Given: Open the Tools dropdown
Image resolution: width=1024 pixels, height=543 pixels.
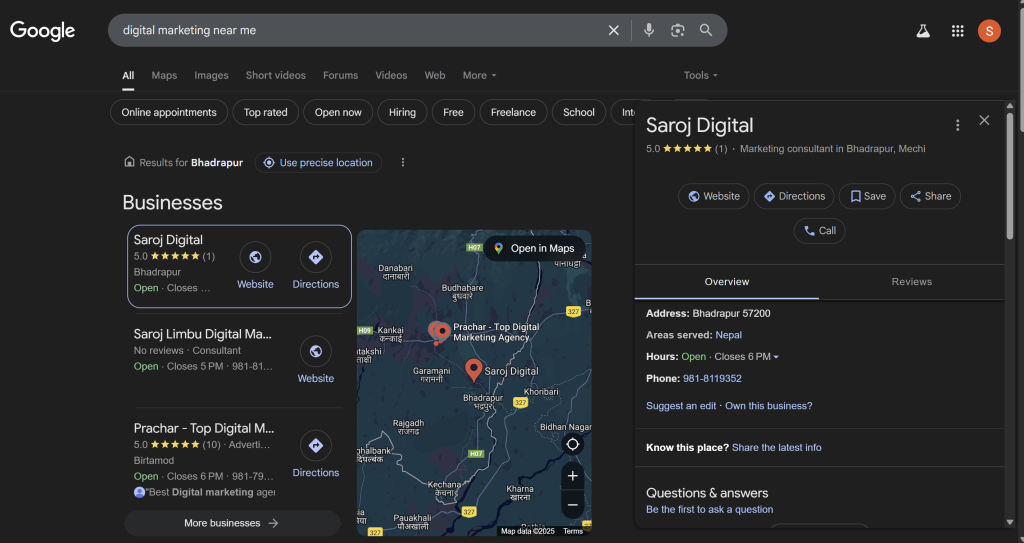Looking at the screenshot, I should point(700,75).
